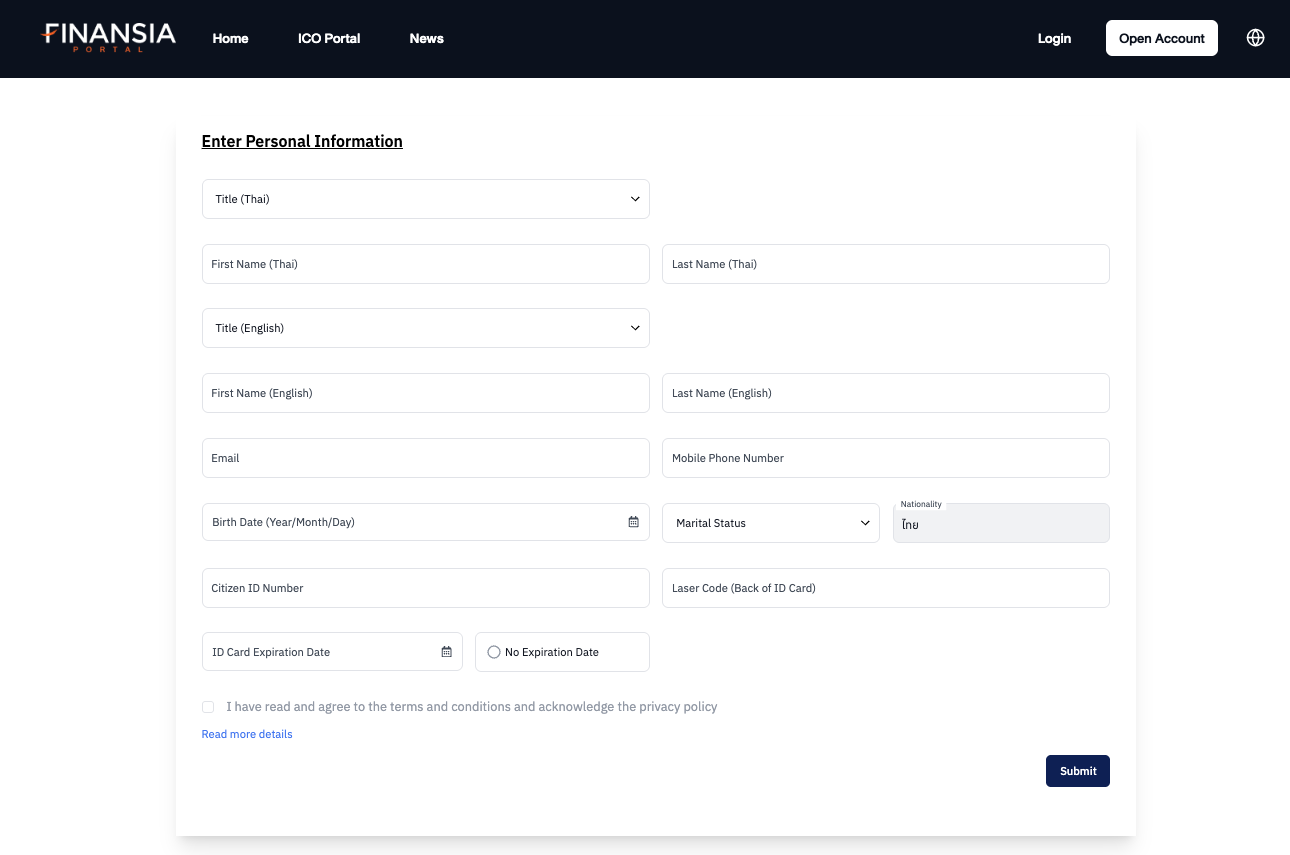Expand the Title (Thai) dropdown

pyautogui.click(x=425, y=199)
